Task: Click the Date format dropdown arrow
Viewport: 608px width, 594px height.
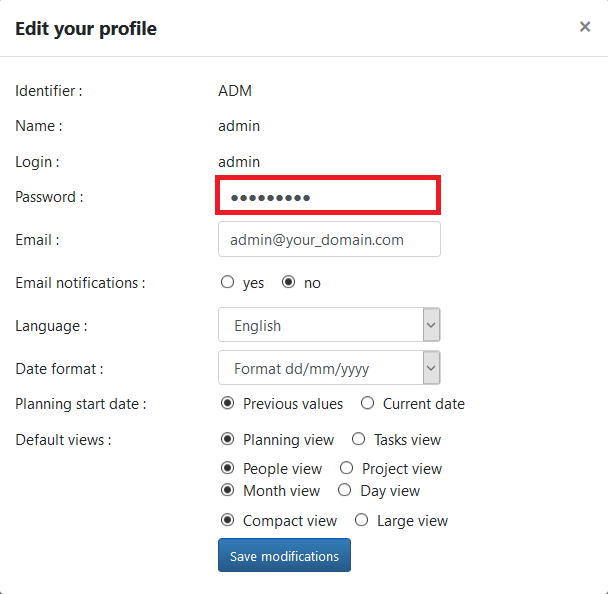Action: (x=431, y=369)
